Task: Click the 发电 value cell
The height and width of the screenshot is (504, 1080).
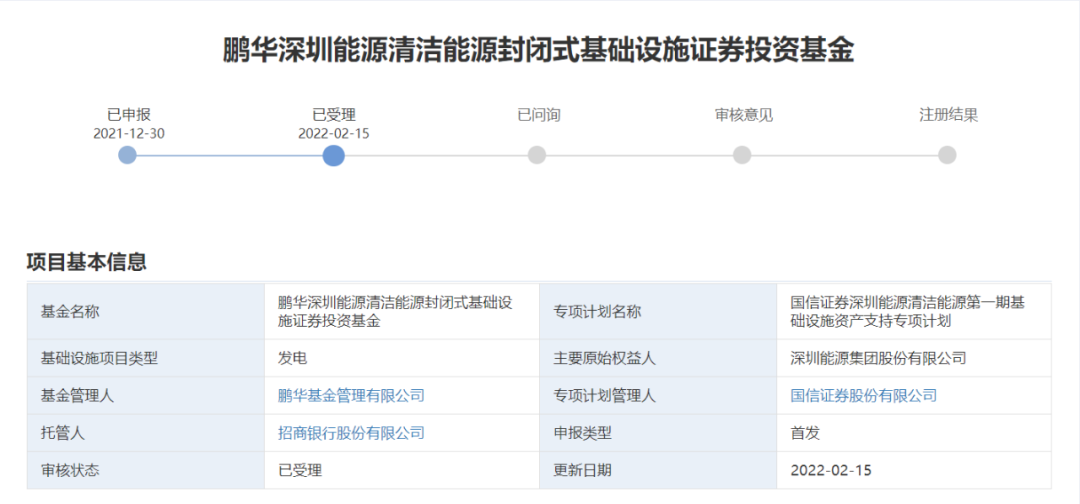Action: coord(402,358)
